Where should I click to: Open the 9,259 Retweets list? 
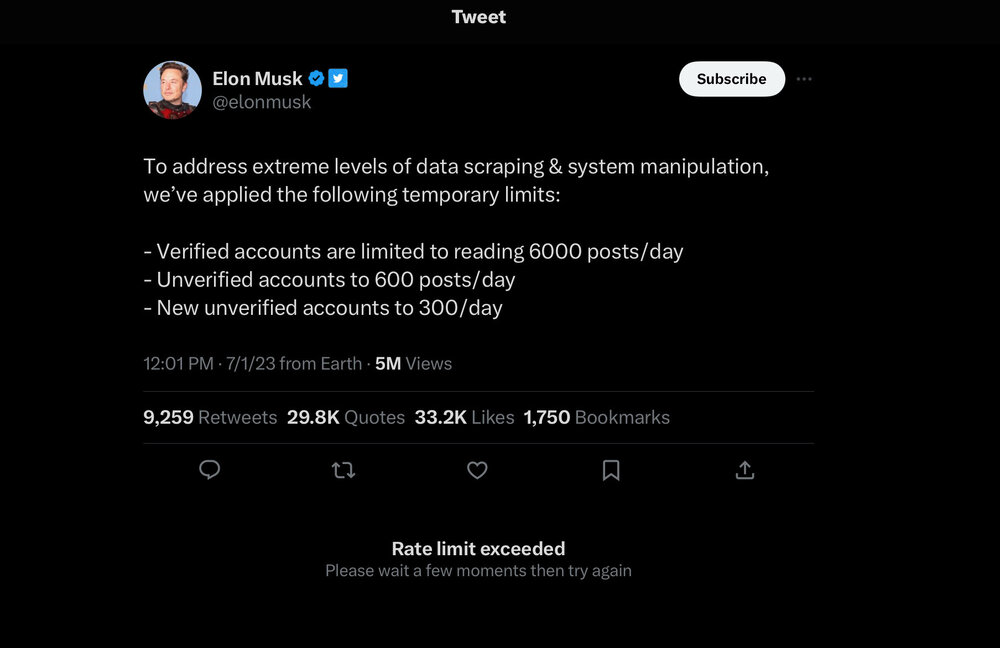click(210, 417)
